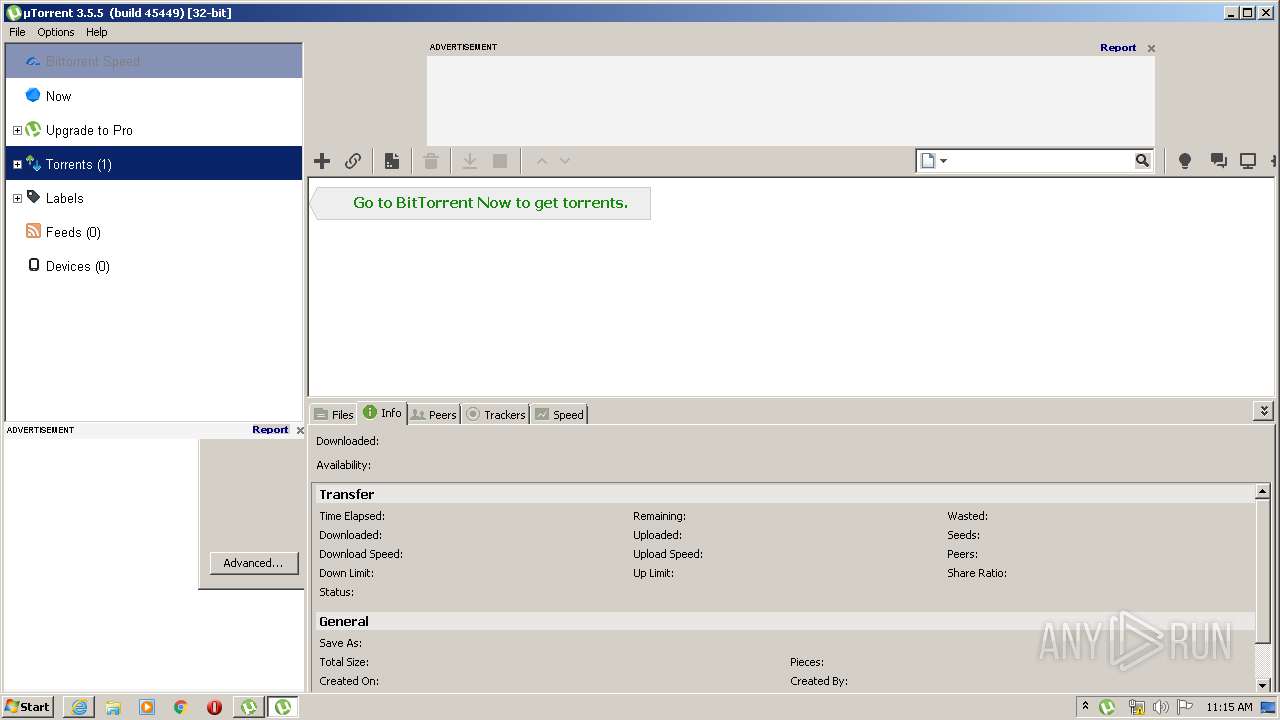Move torrent down the queue
This screenshot has width=1280, height=720.
(x=565, y=161)
